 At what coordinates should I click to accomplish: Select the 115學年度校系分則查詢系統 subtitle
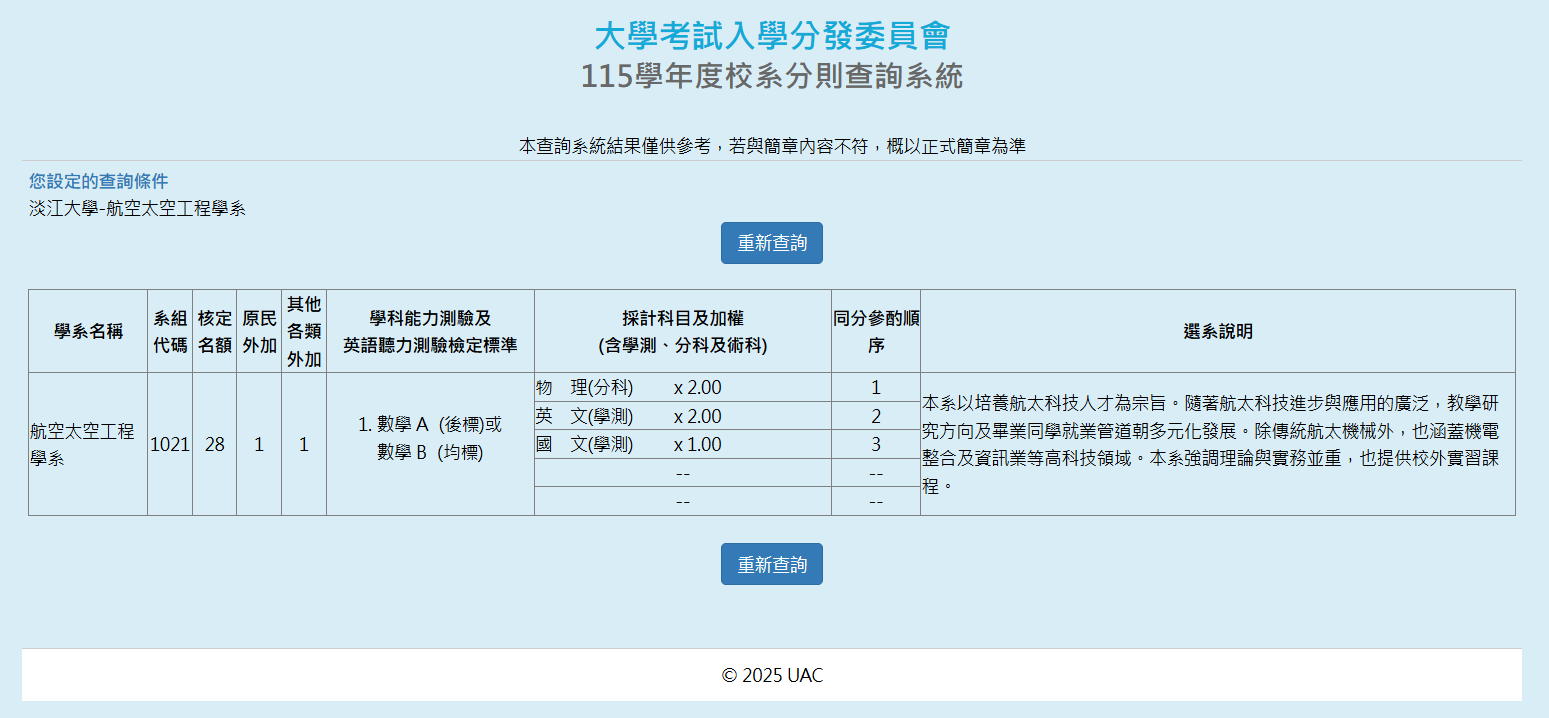pyautogui.click(x=772, y=76)
